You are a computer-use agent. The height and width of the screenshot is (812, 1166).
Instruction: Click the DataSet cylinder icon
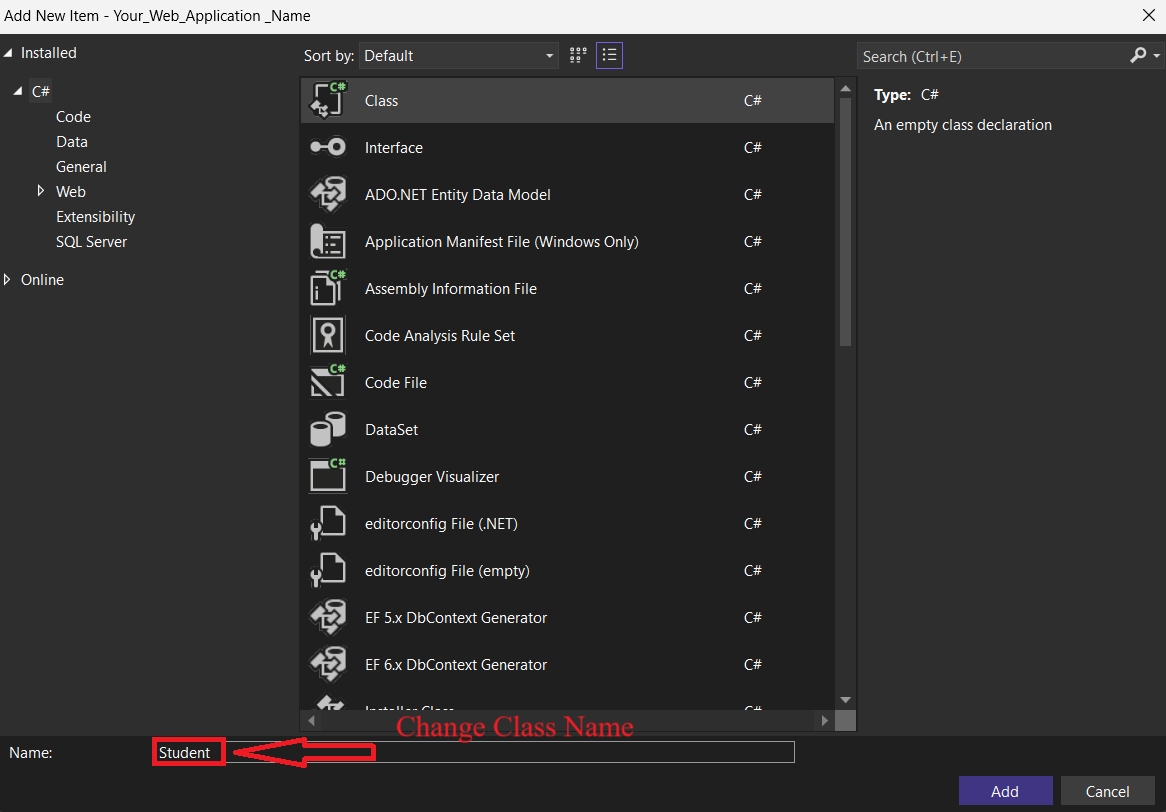[x=328, y=430]
